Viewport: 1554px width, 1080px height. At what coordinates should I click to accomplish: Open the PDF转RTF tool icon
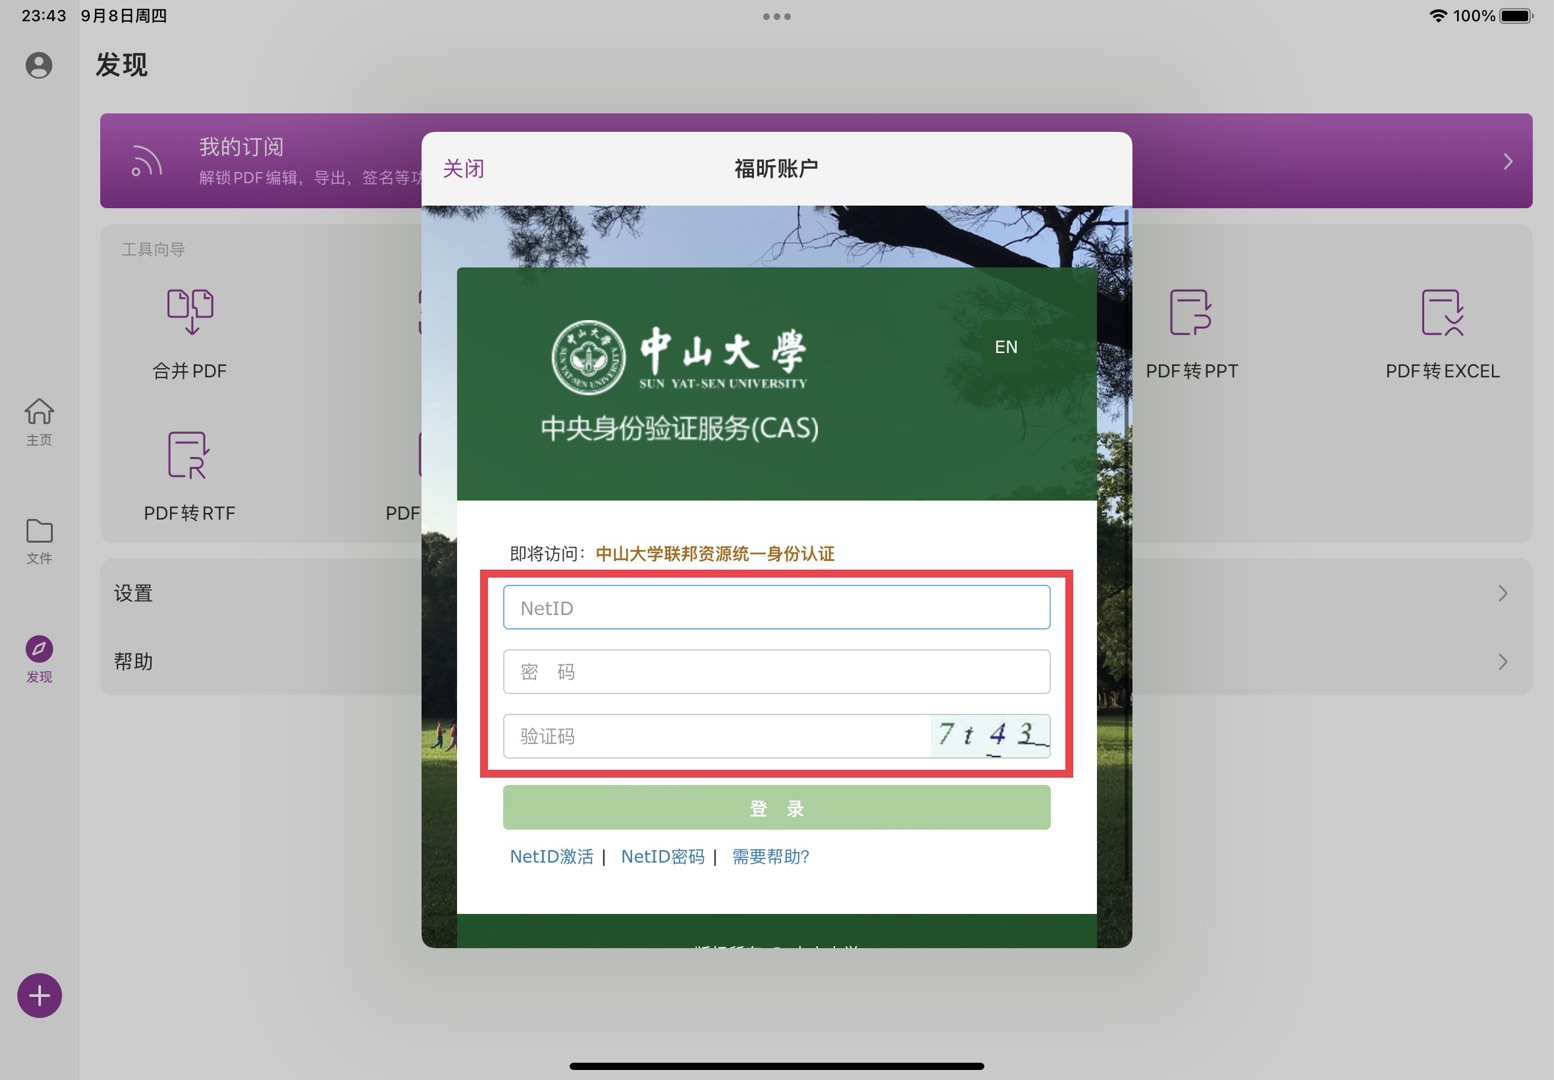189,455
